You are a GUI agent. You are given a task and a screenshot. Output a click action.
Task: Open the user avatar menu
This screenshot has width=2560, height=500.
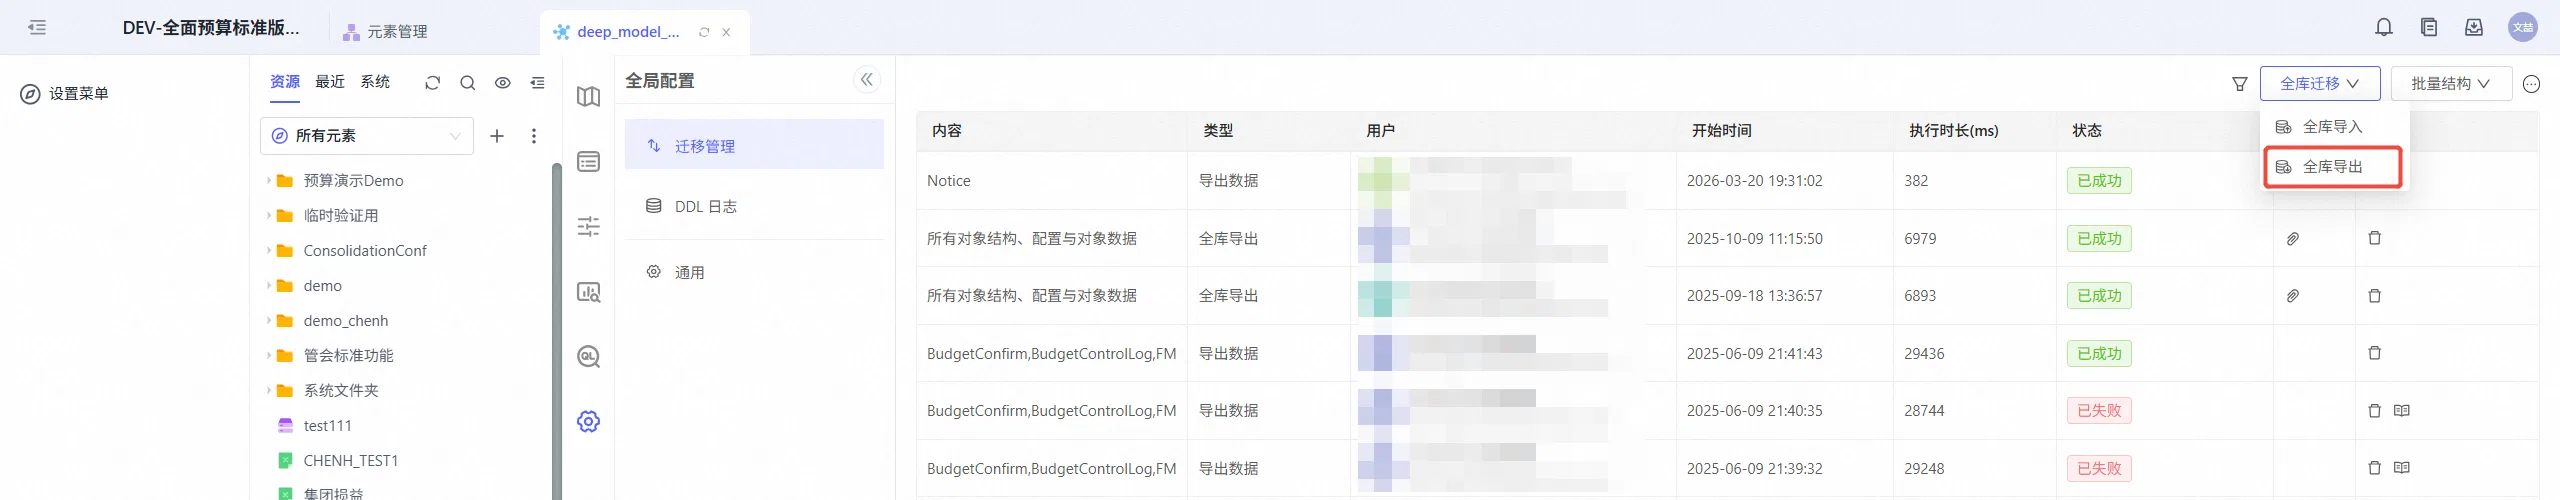pos(2523,28)
